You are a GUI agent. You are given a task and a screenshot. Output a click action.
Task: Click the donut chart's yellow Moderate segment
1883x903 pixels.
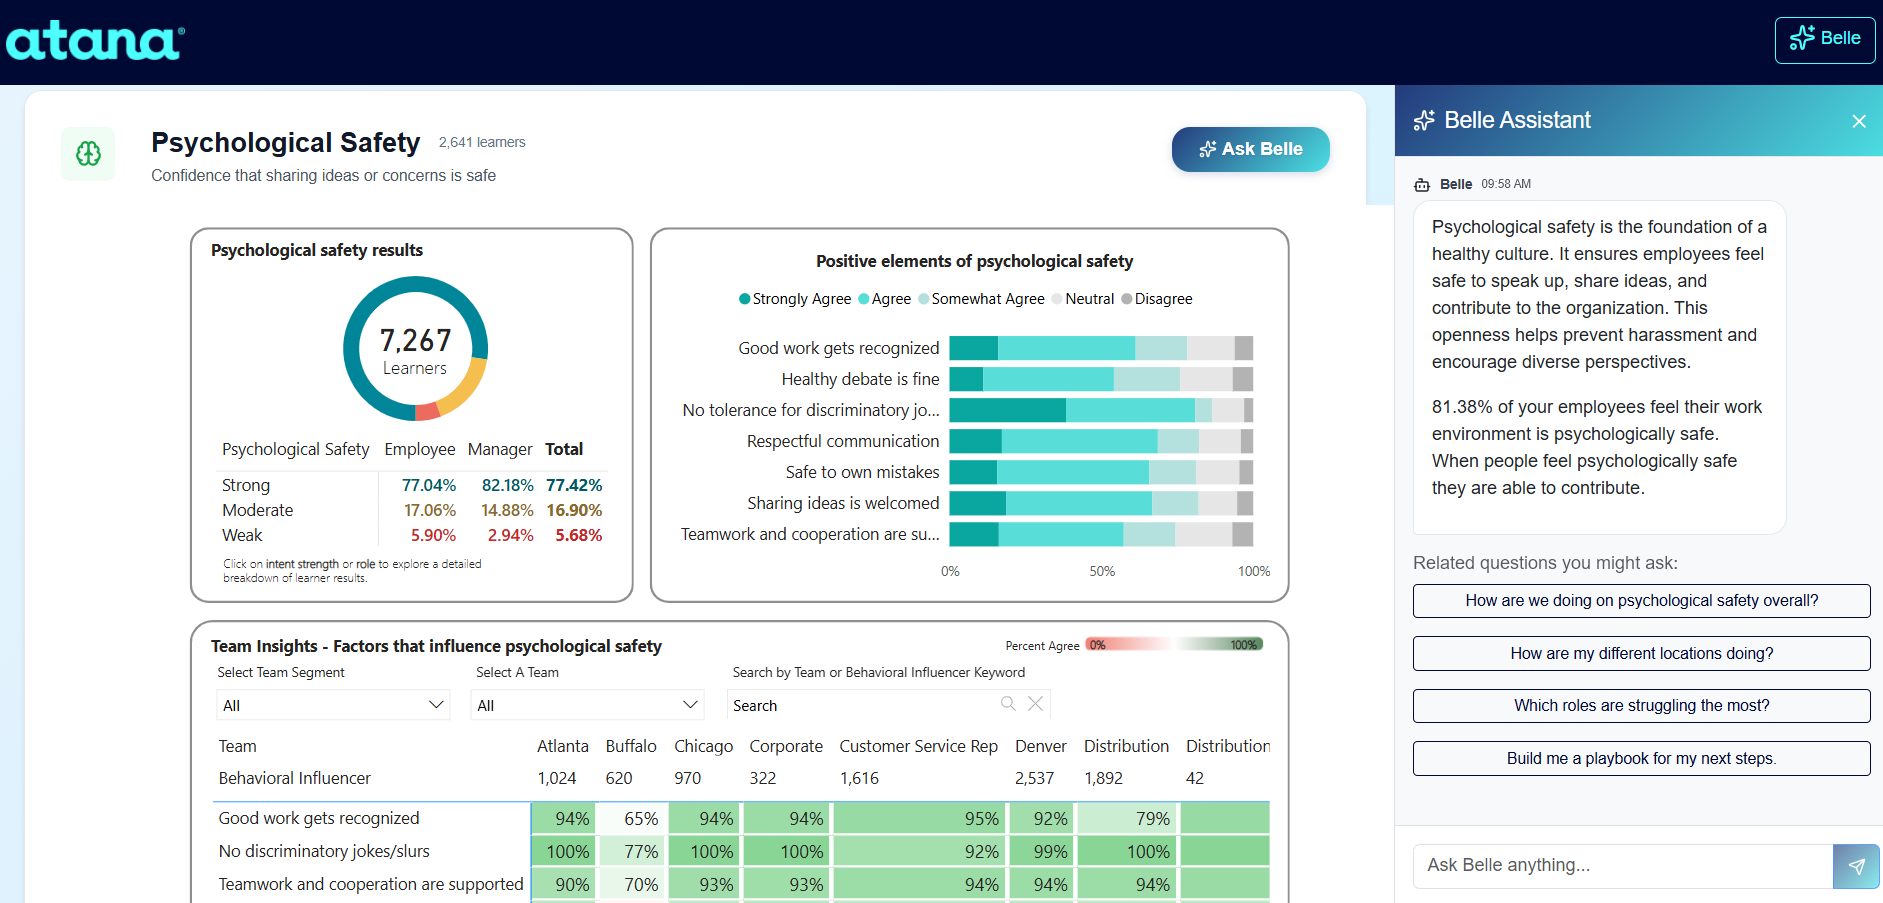[x=467, y=389]
